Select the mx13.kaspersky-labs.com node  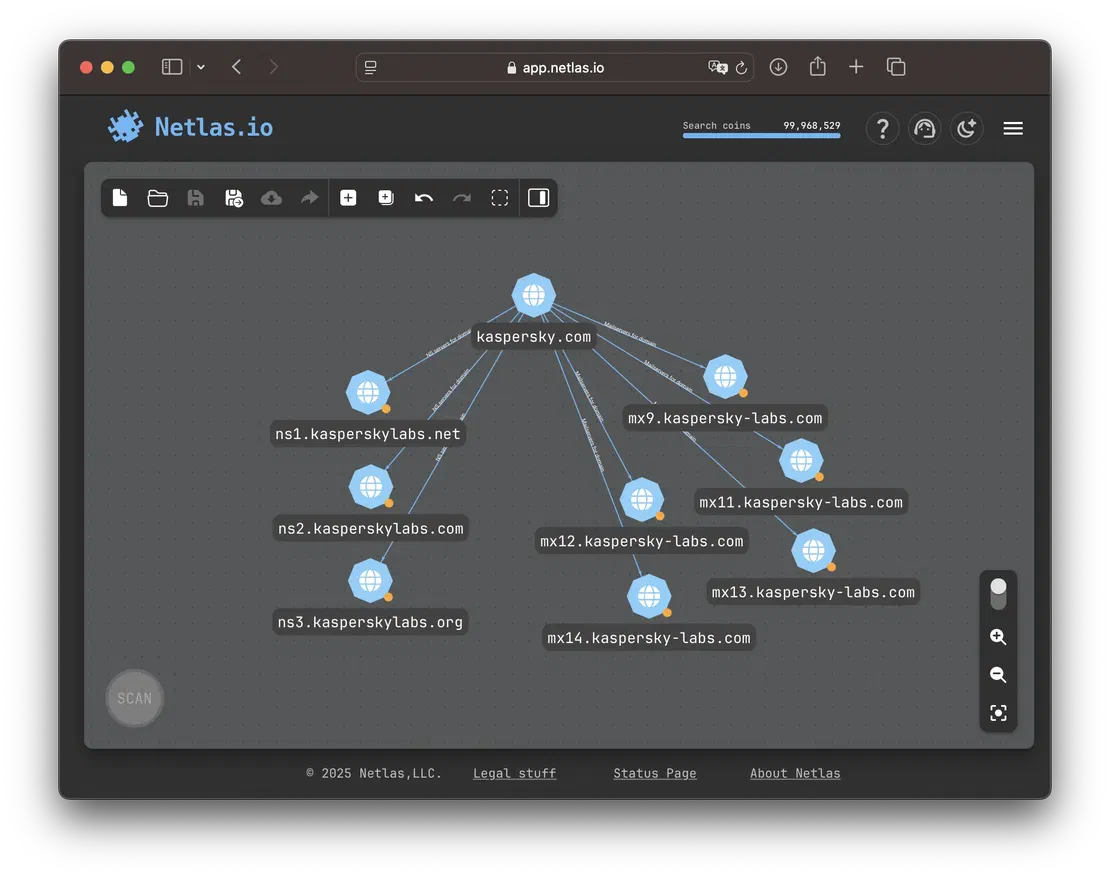coord(813,550)
